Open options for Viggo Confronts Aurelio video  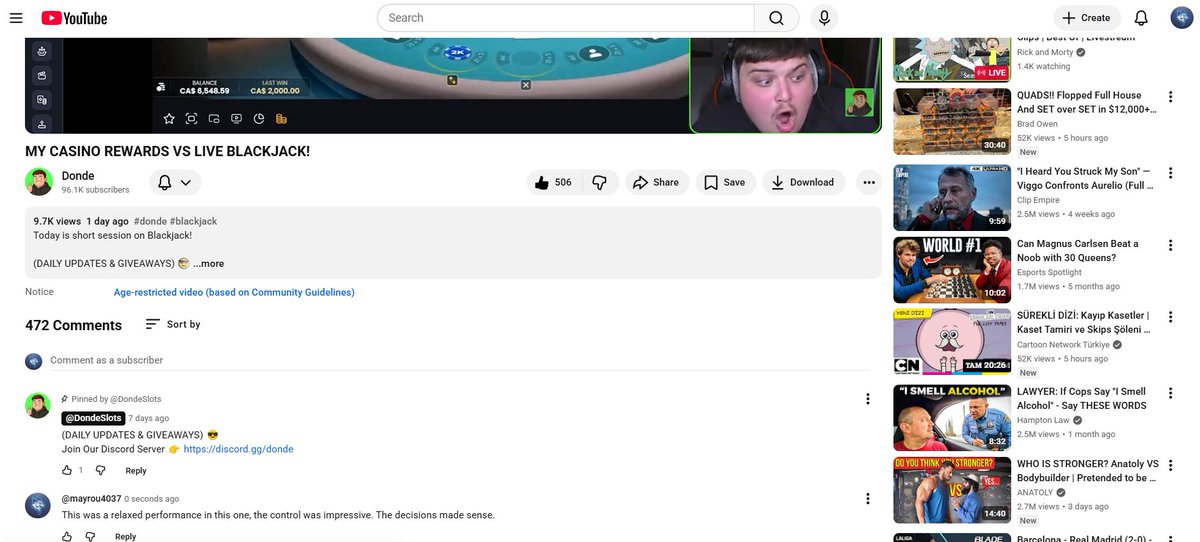(1171, 172)
